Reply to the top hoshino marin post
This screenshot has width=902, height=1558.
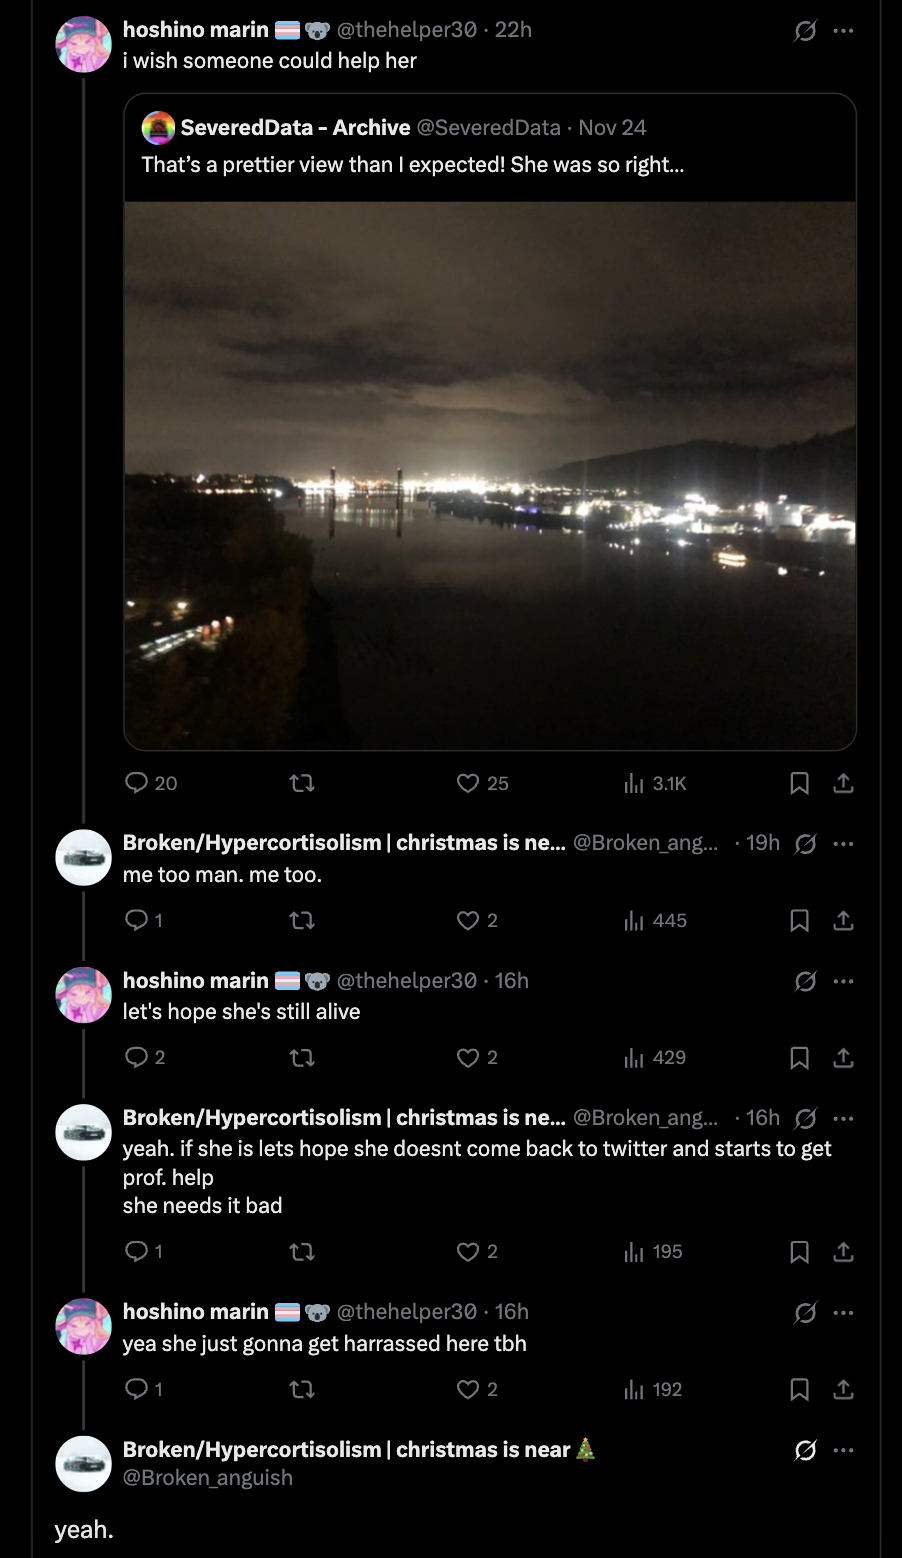tap(137, 783)
